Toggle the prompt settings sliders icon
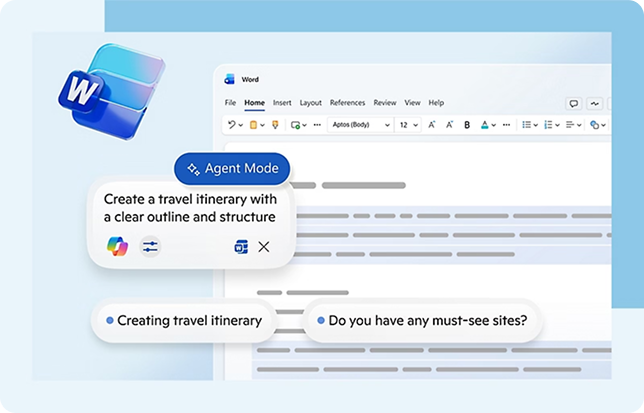Image resolution: width=644 pixels, height=413 pixels. tap(150, 246)
